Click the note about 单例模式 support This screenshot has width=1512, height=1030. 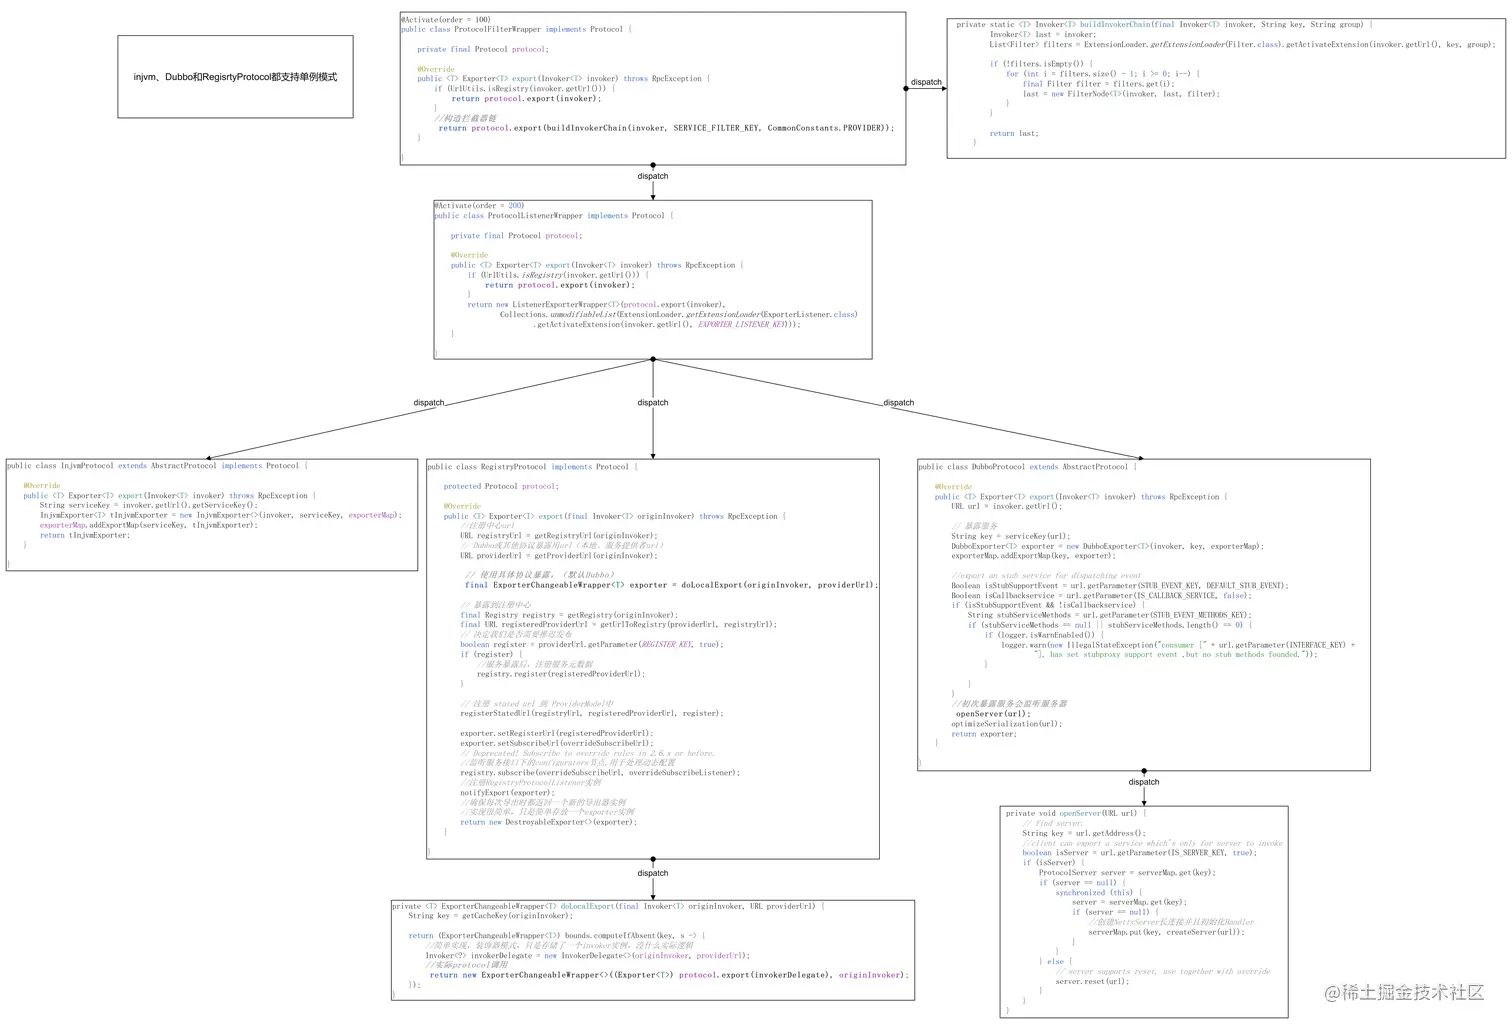click(x=235, y=76)
